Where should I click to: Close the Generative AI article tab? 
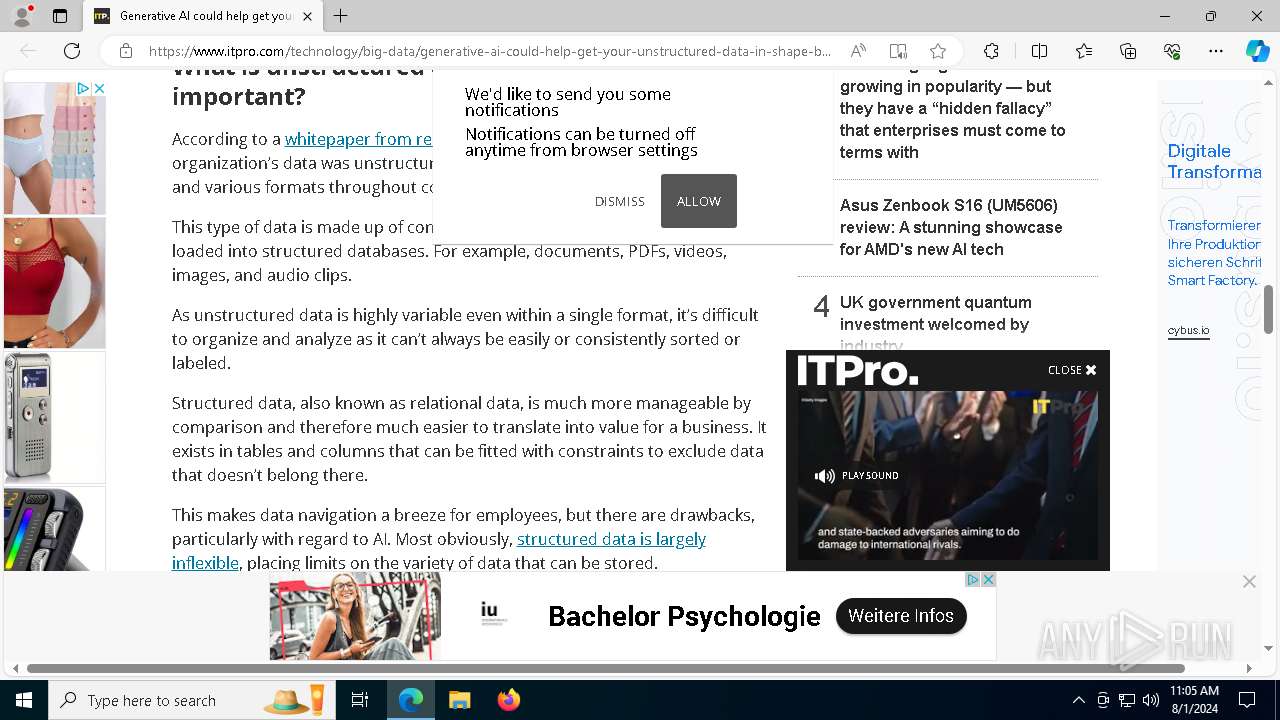(x=307, y=16)
